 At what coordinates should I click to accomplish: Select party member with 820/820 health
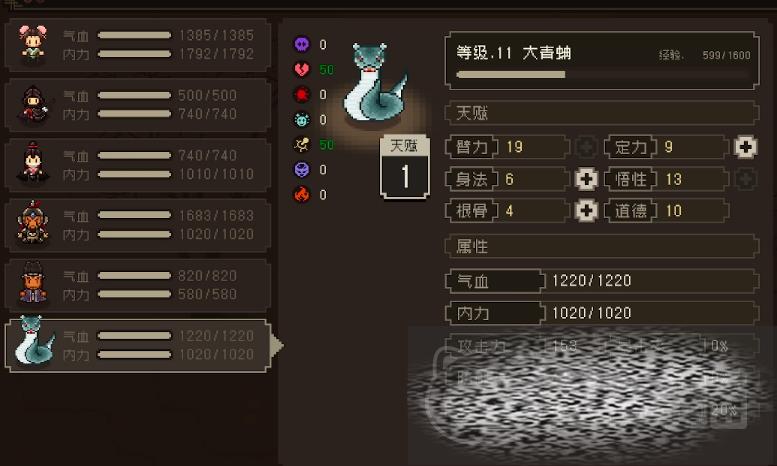point(138,285)
